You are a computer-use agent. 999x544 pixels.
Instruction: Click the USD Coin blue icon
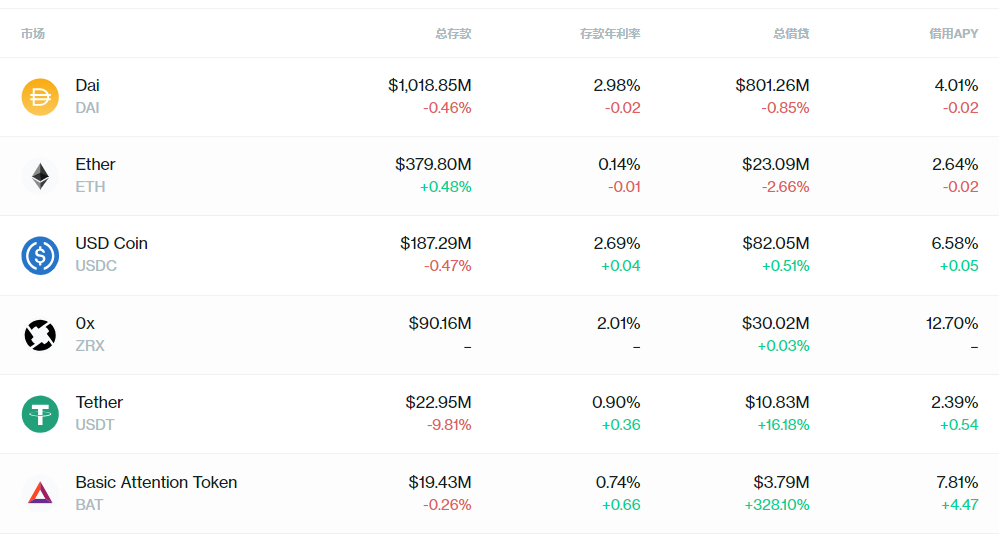(x=40, y=255)
